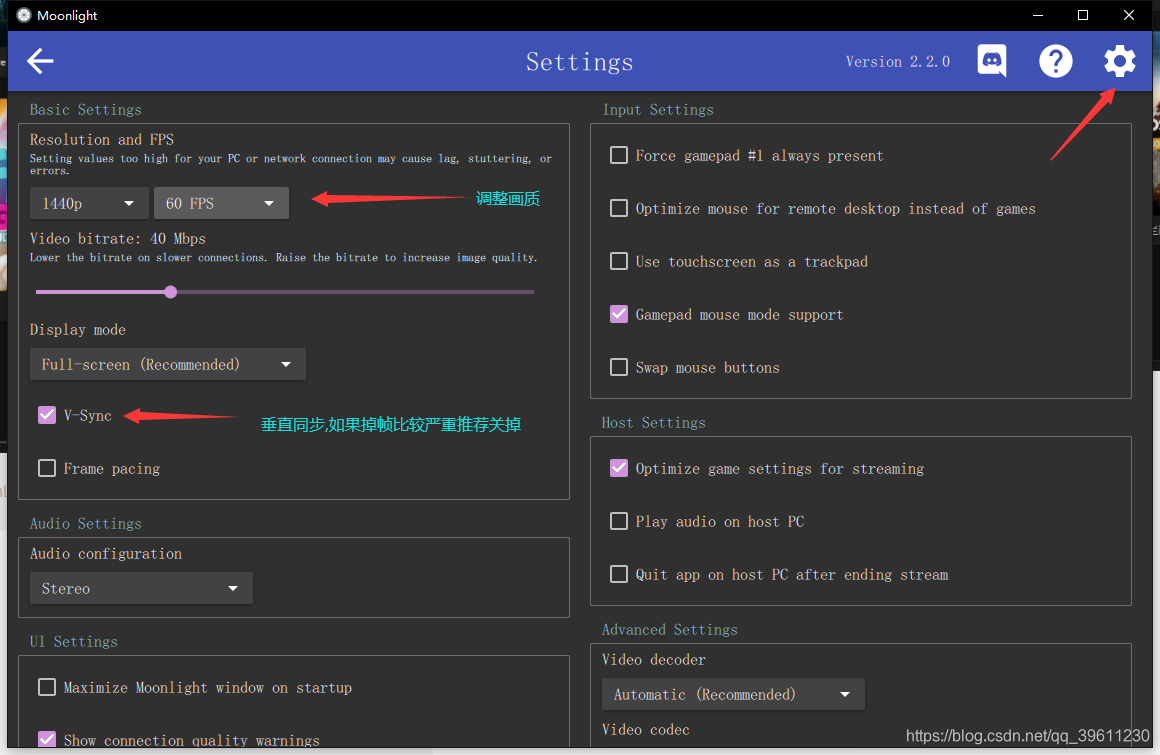Click the Advanced Settings section heading
Viewport: 1160px width, 755px height.
tap(670, 629)
